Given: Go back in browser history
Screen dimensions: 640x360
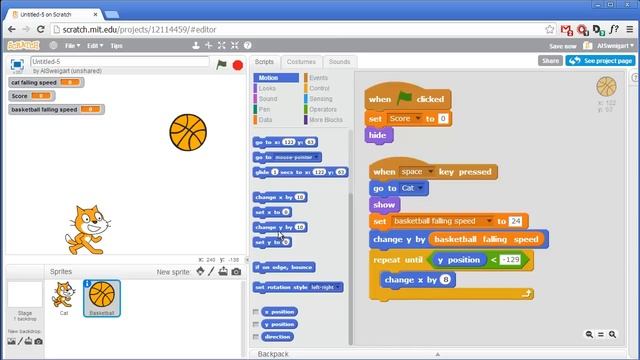Looking at the screenshot, I should point(12,29).
